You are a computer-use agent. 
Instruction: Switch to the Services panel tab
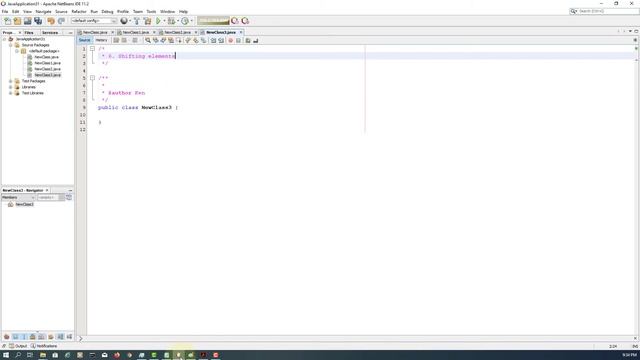[x=50, y=32]
